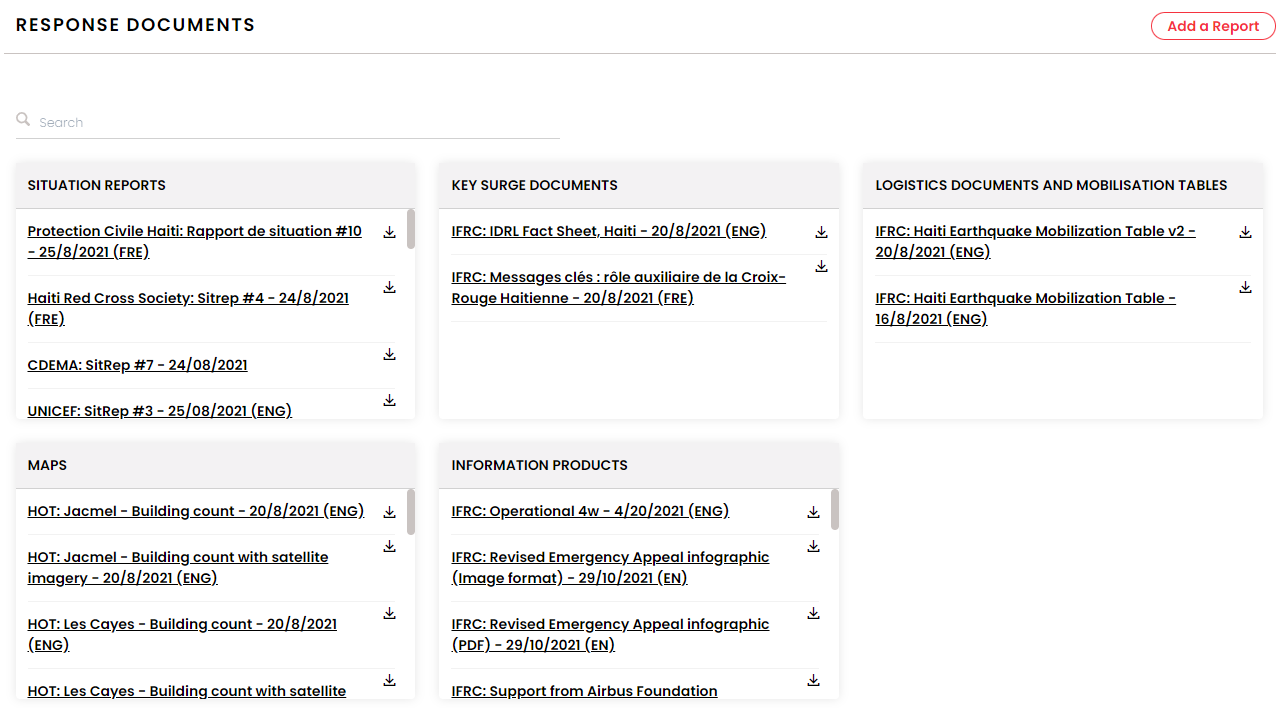Download UNICEF SitRep #3 file
The image size is (1284, 708).
pos(390,400)
